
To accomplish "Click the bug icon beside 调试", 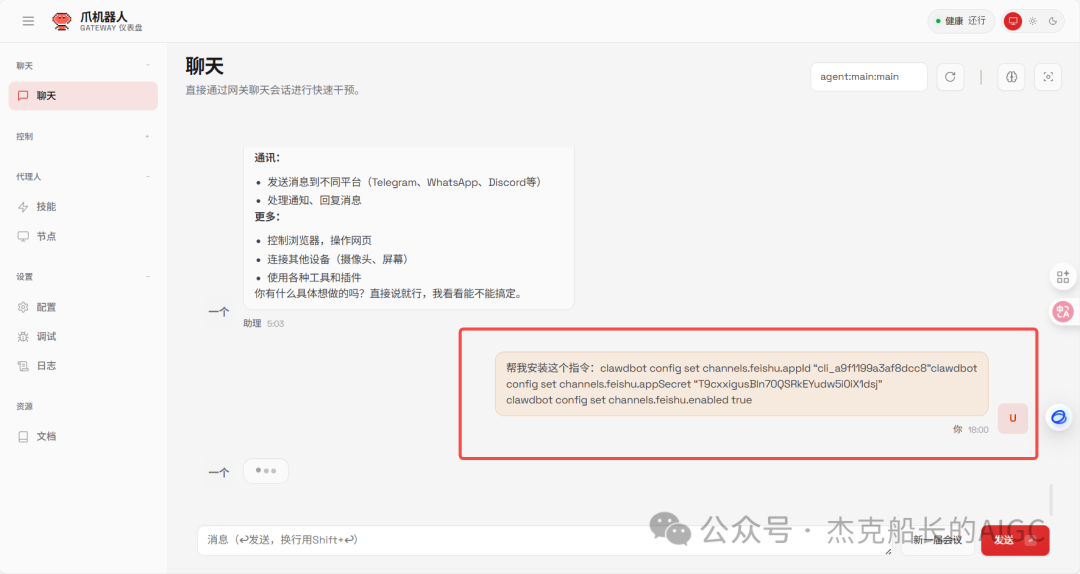I will click(x=23, y=336).
